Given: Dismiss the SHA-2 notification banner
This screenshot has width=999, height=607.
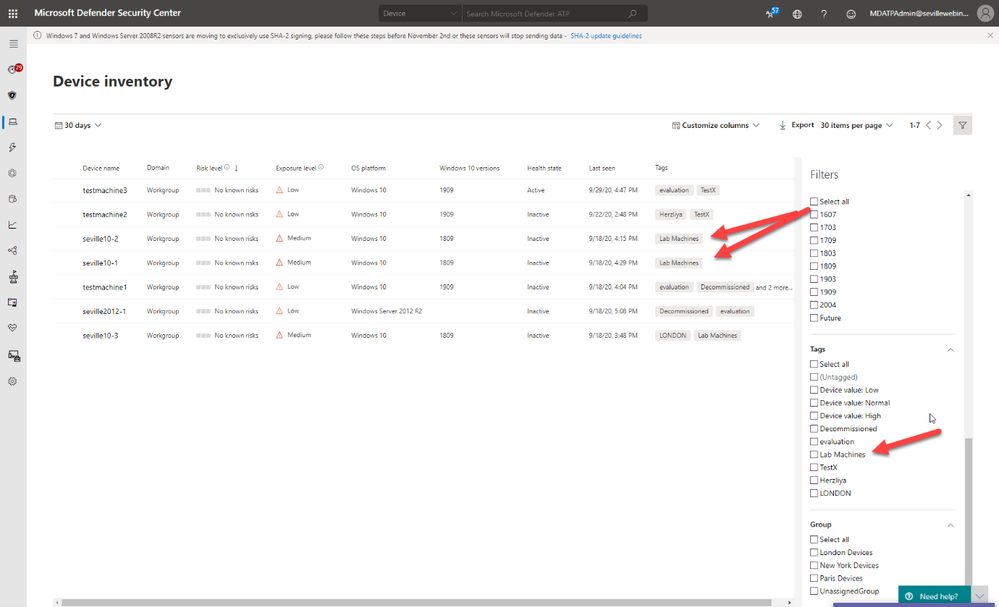Looking at the screenshot, I should [x=990, y=36].
